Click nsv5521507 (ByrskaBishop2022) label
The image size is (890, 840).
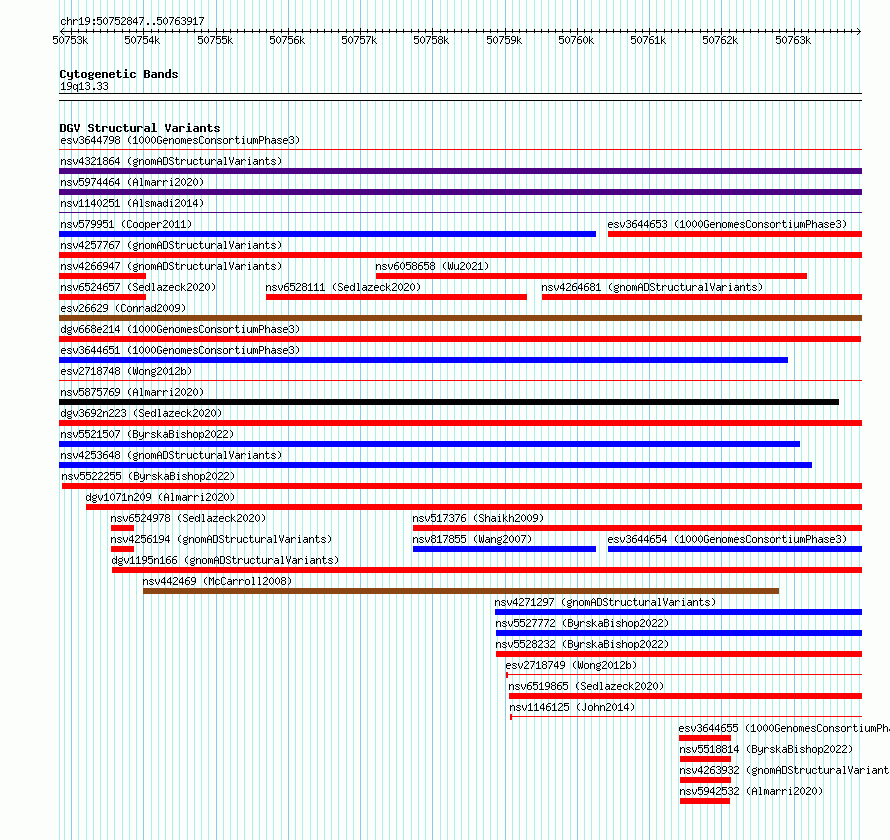[147, 434]
